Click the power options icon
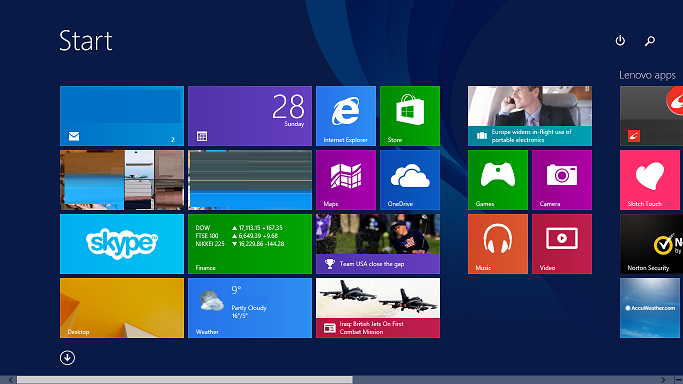Image resolution: width=683 pixels, height=384 pixels. (620, 40)
